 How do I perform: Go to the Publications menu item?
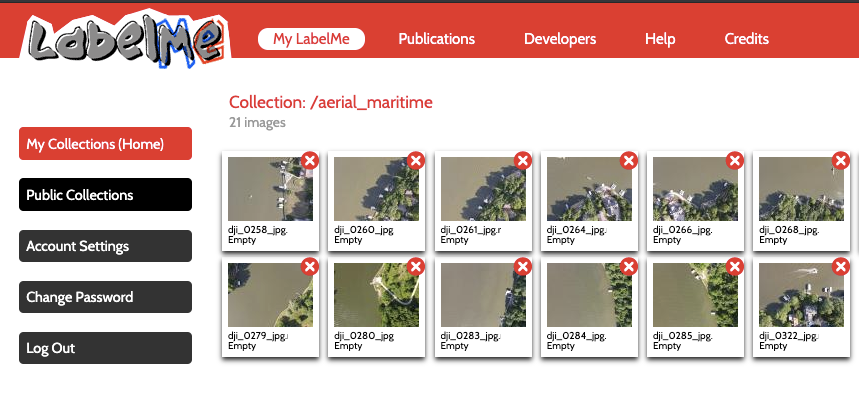[437, 39]
